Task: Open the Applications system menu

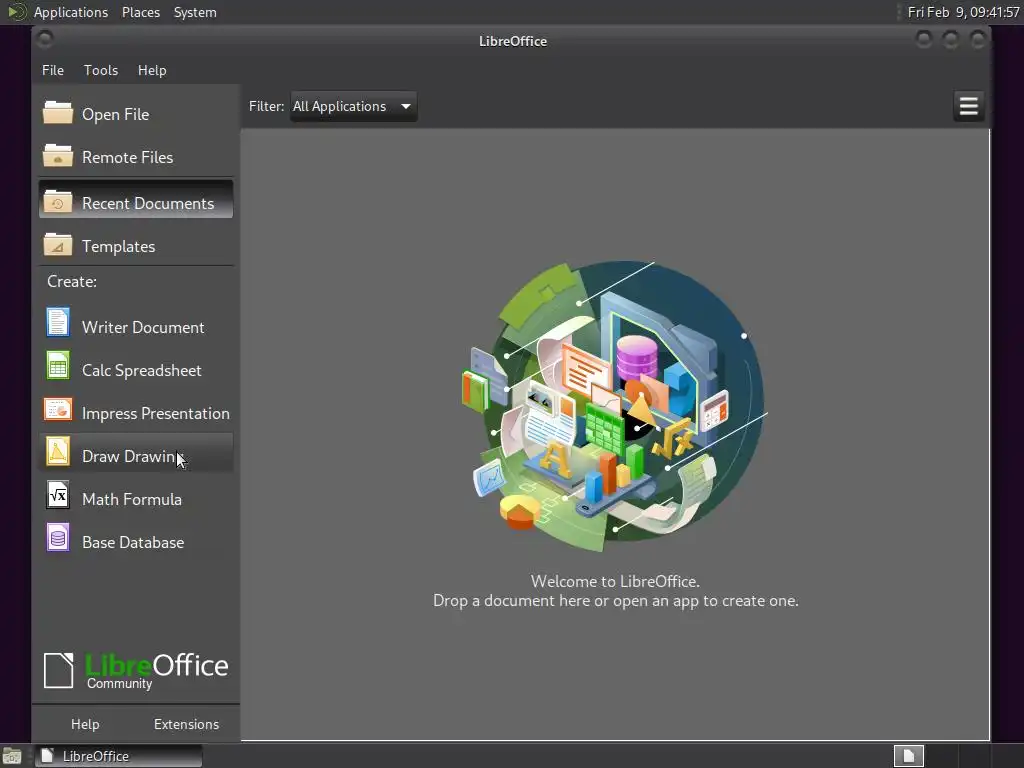Action: 71,12
